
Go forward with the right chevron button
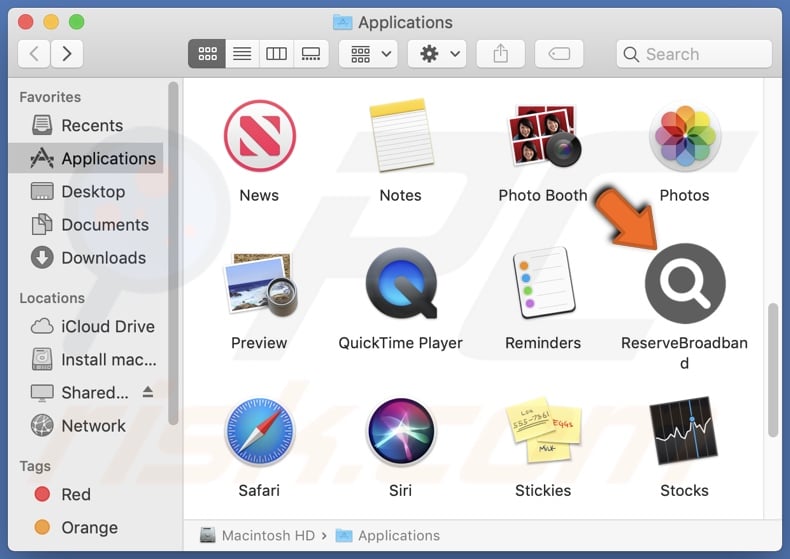pyautogui.click(x=67, y=53)
